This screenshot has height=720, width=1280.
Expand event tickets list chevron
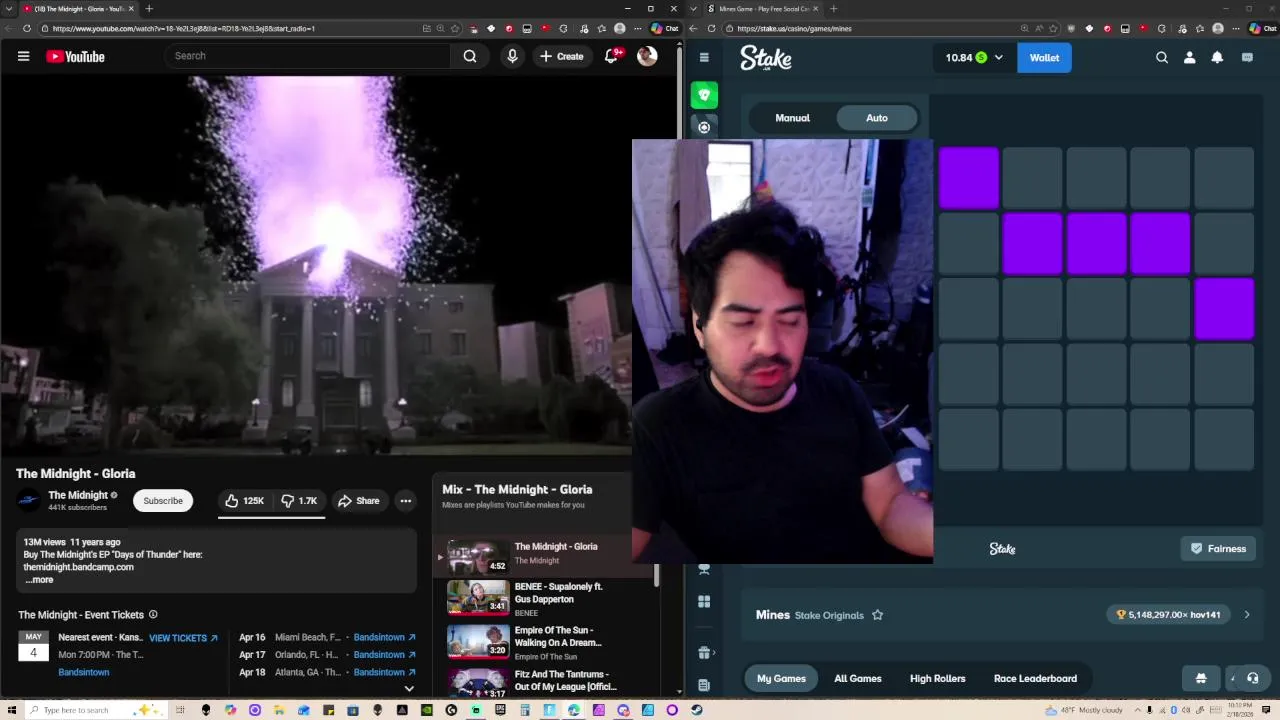(408, 688)
